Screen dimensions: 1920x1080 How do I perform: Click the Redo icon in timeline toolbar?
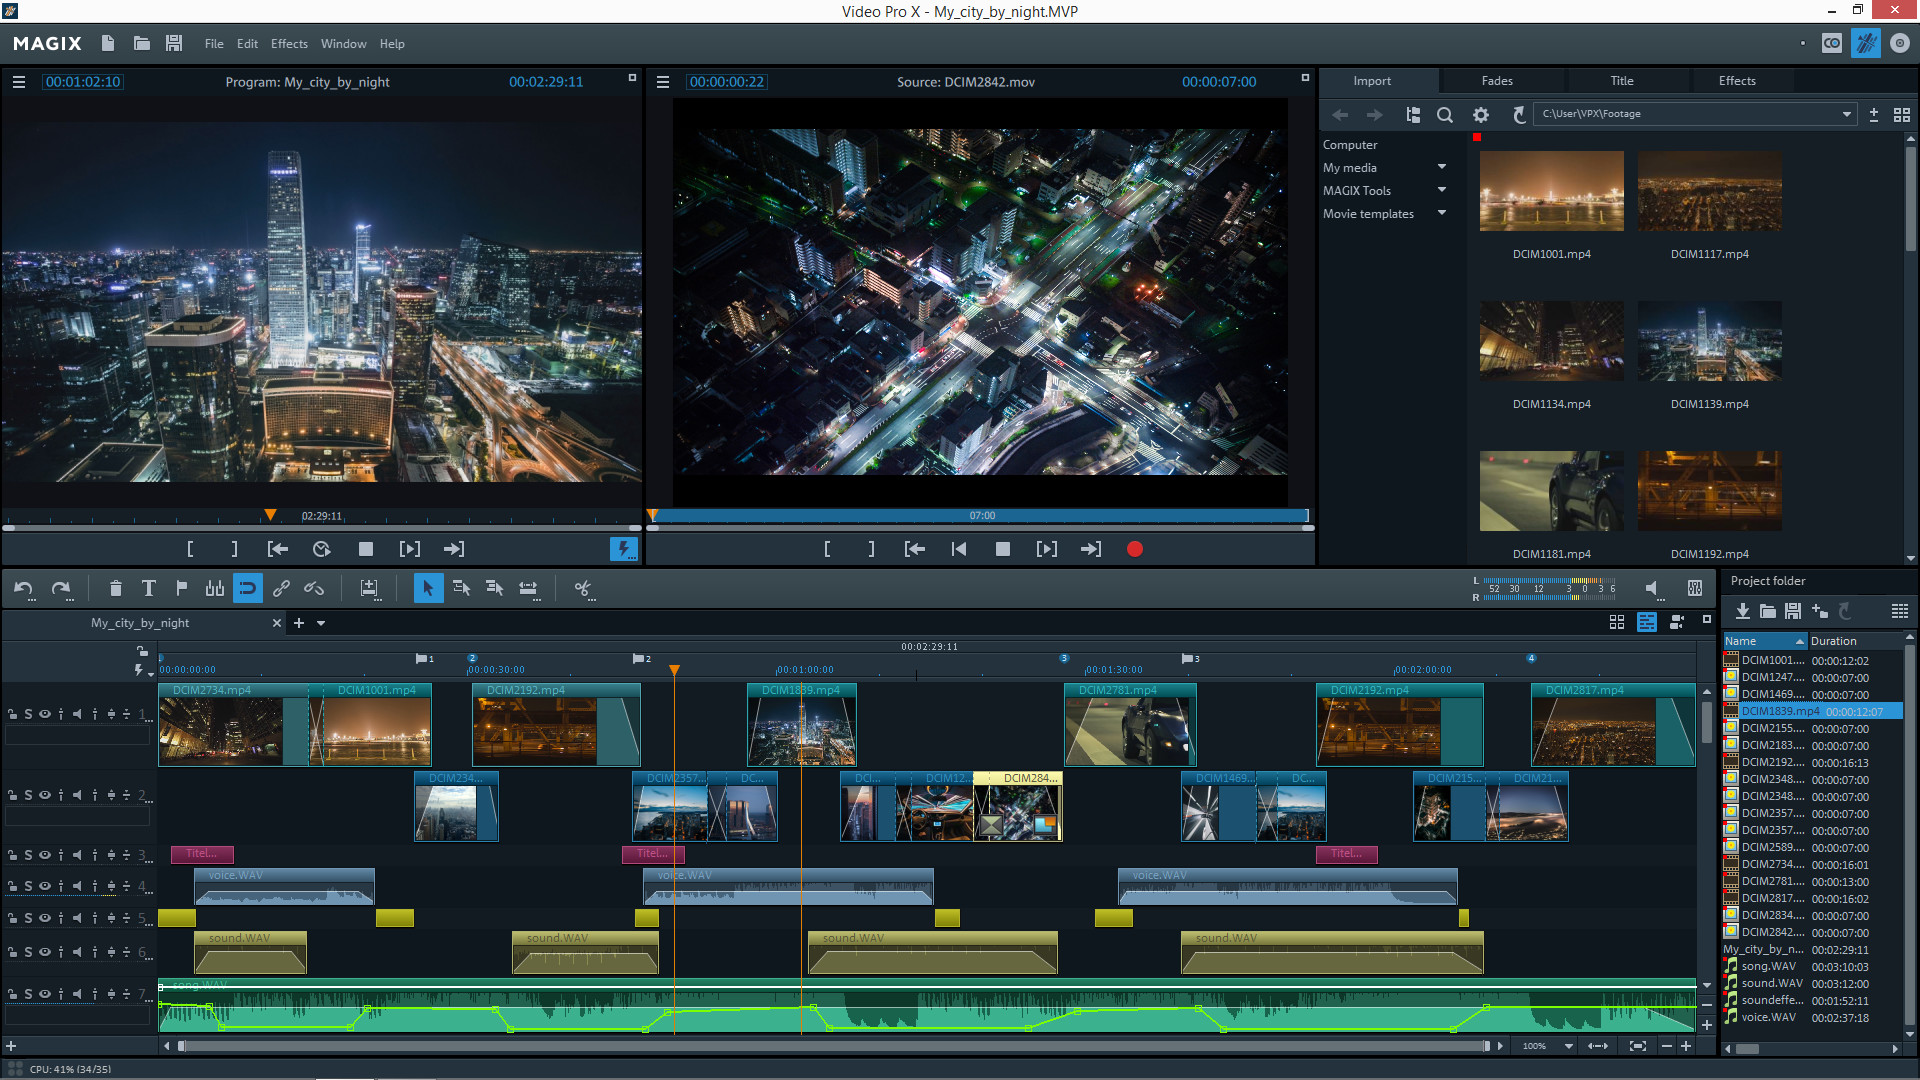click(60, 588)
